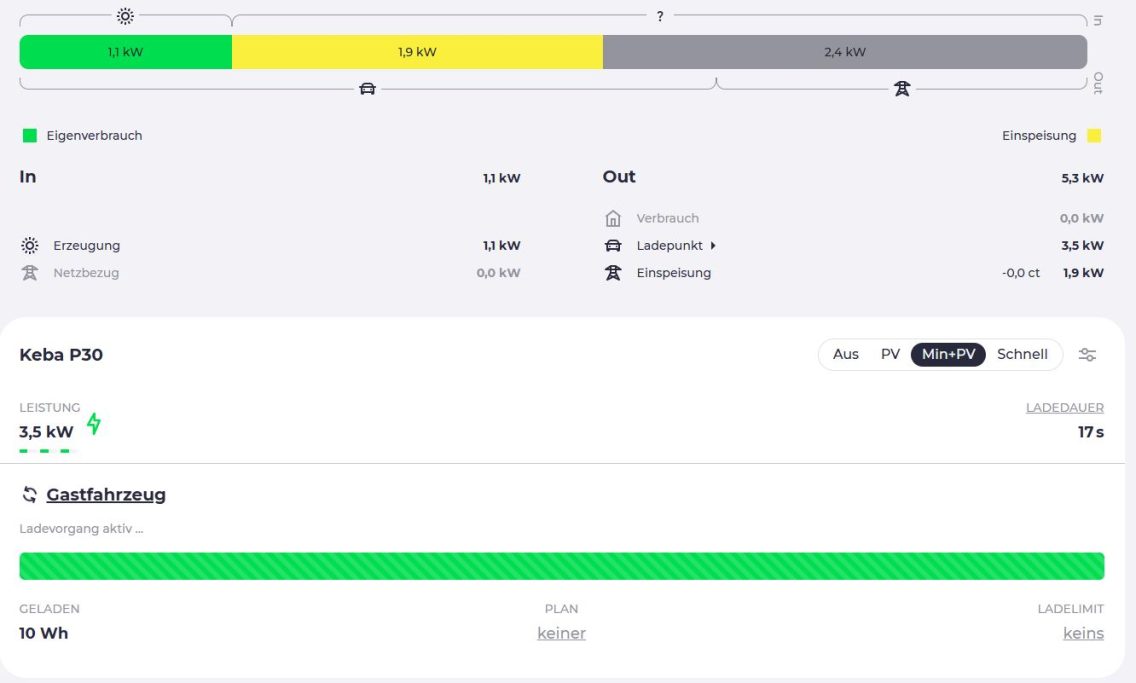Expand the Ladepunkt entry arrow
The image size is (1136, 683).
tap(713, 246)
